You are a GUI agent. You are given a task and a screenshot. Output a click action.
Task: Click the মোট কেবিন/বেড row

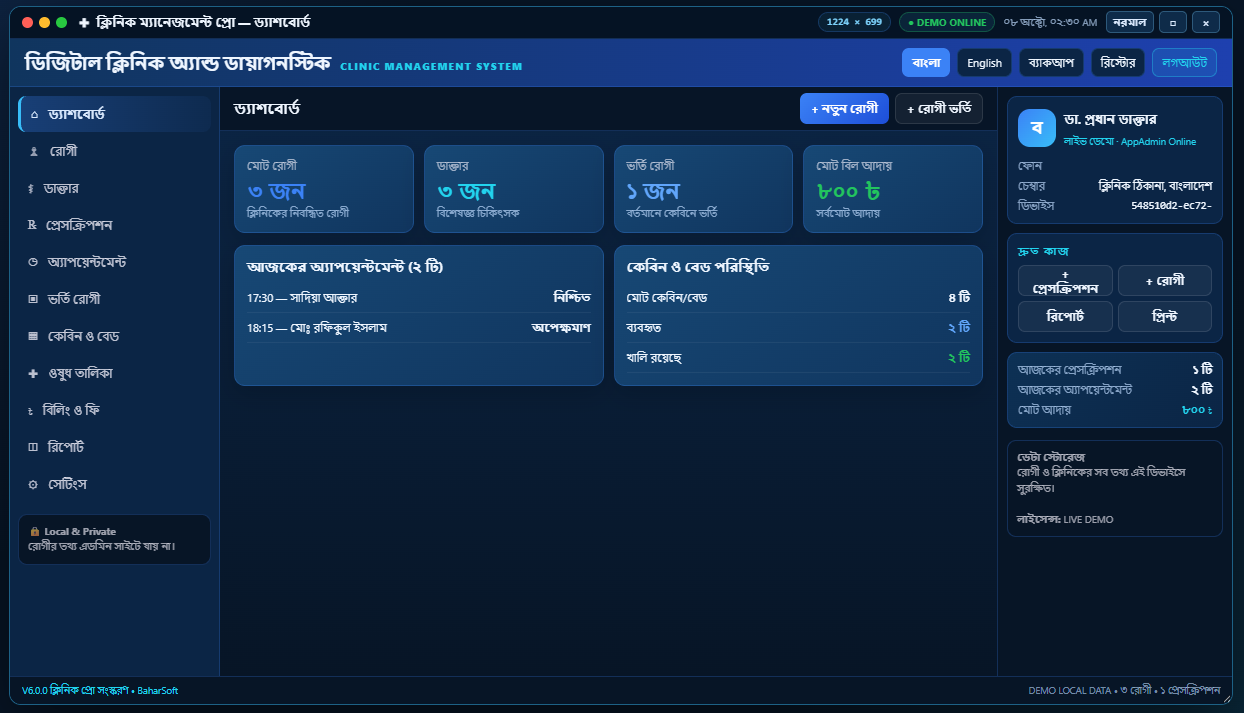[798, 298]
